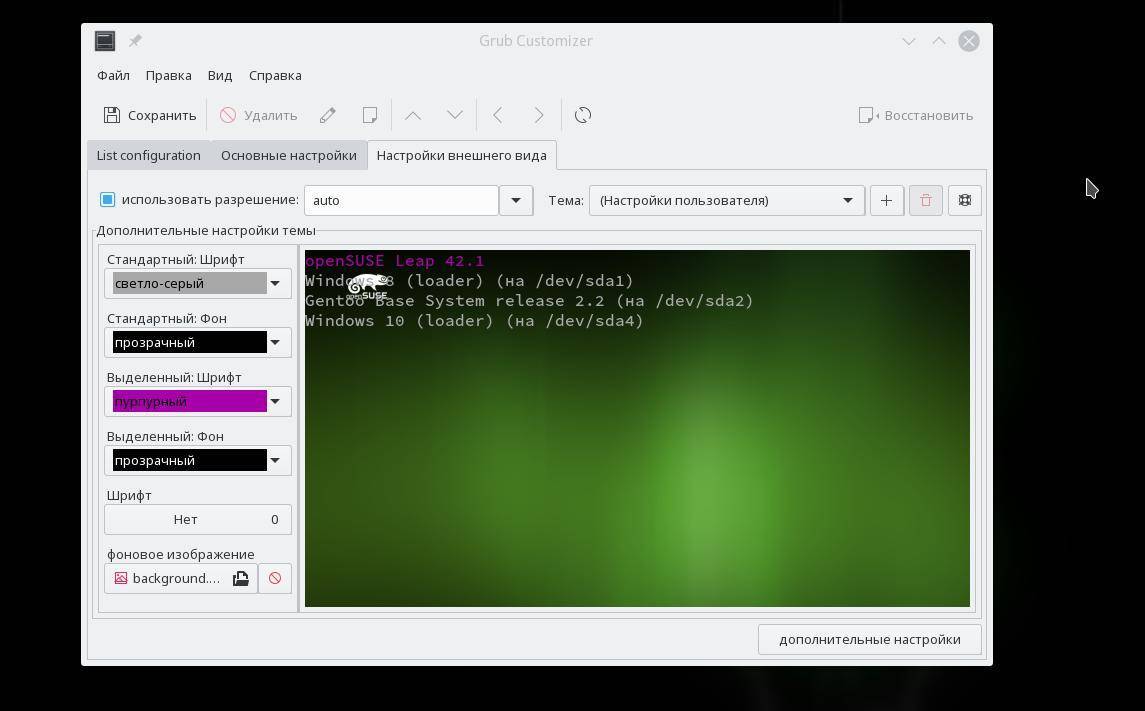Switch to the List configuration tab

coord(148,155)
